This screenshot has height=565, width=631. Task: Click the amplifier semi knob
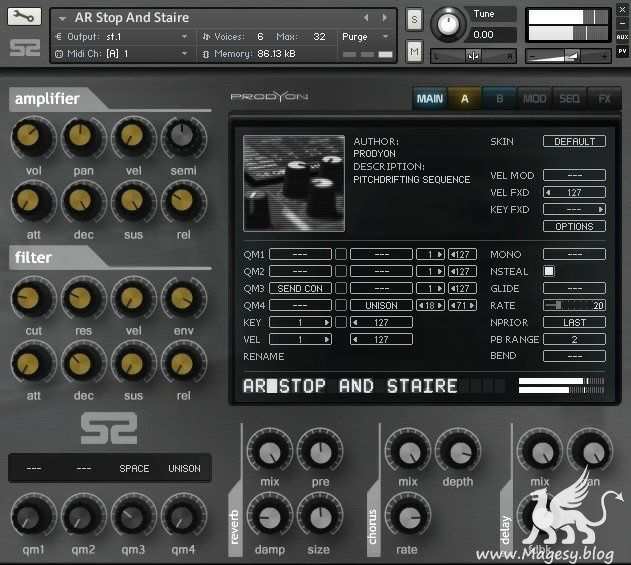tap(184, 137)
